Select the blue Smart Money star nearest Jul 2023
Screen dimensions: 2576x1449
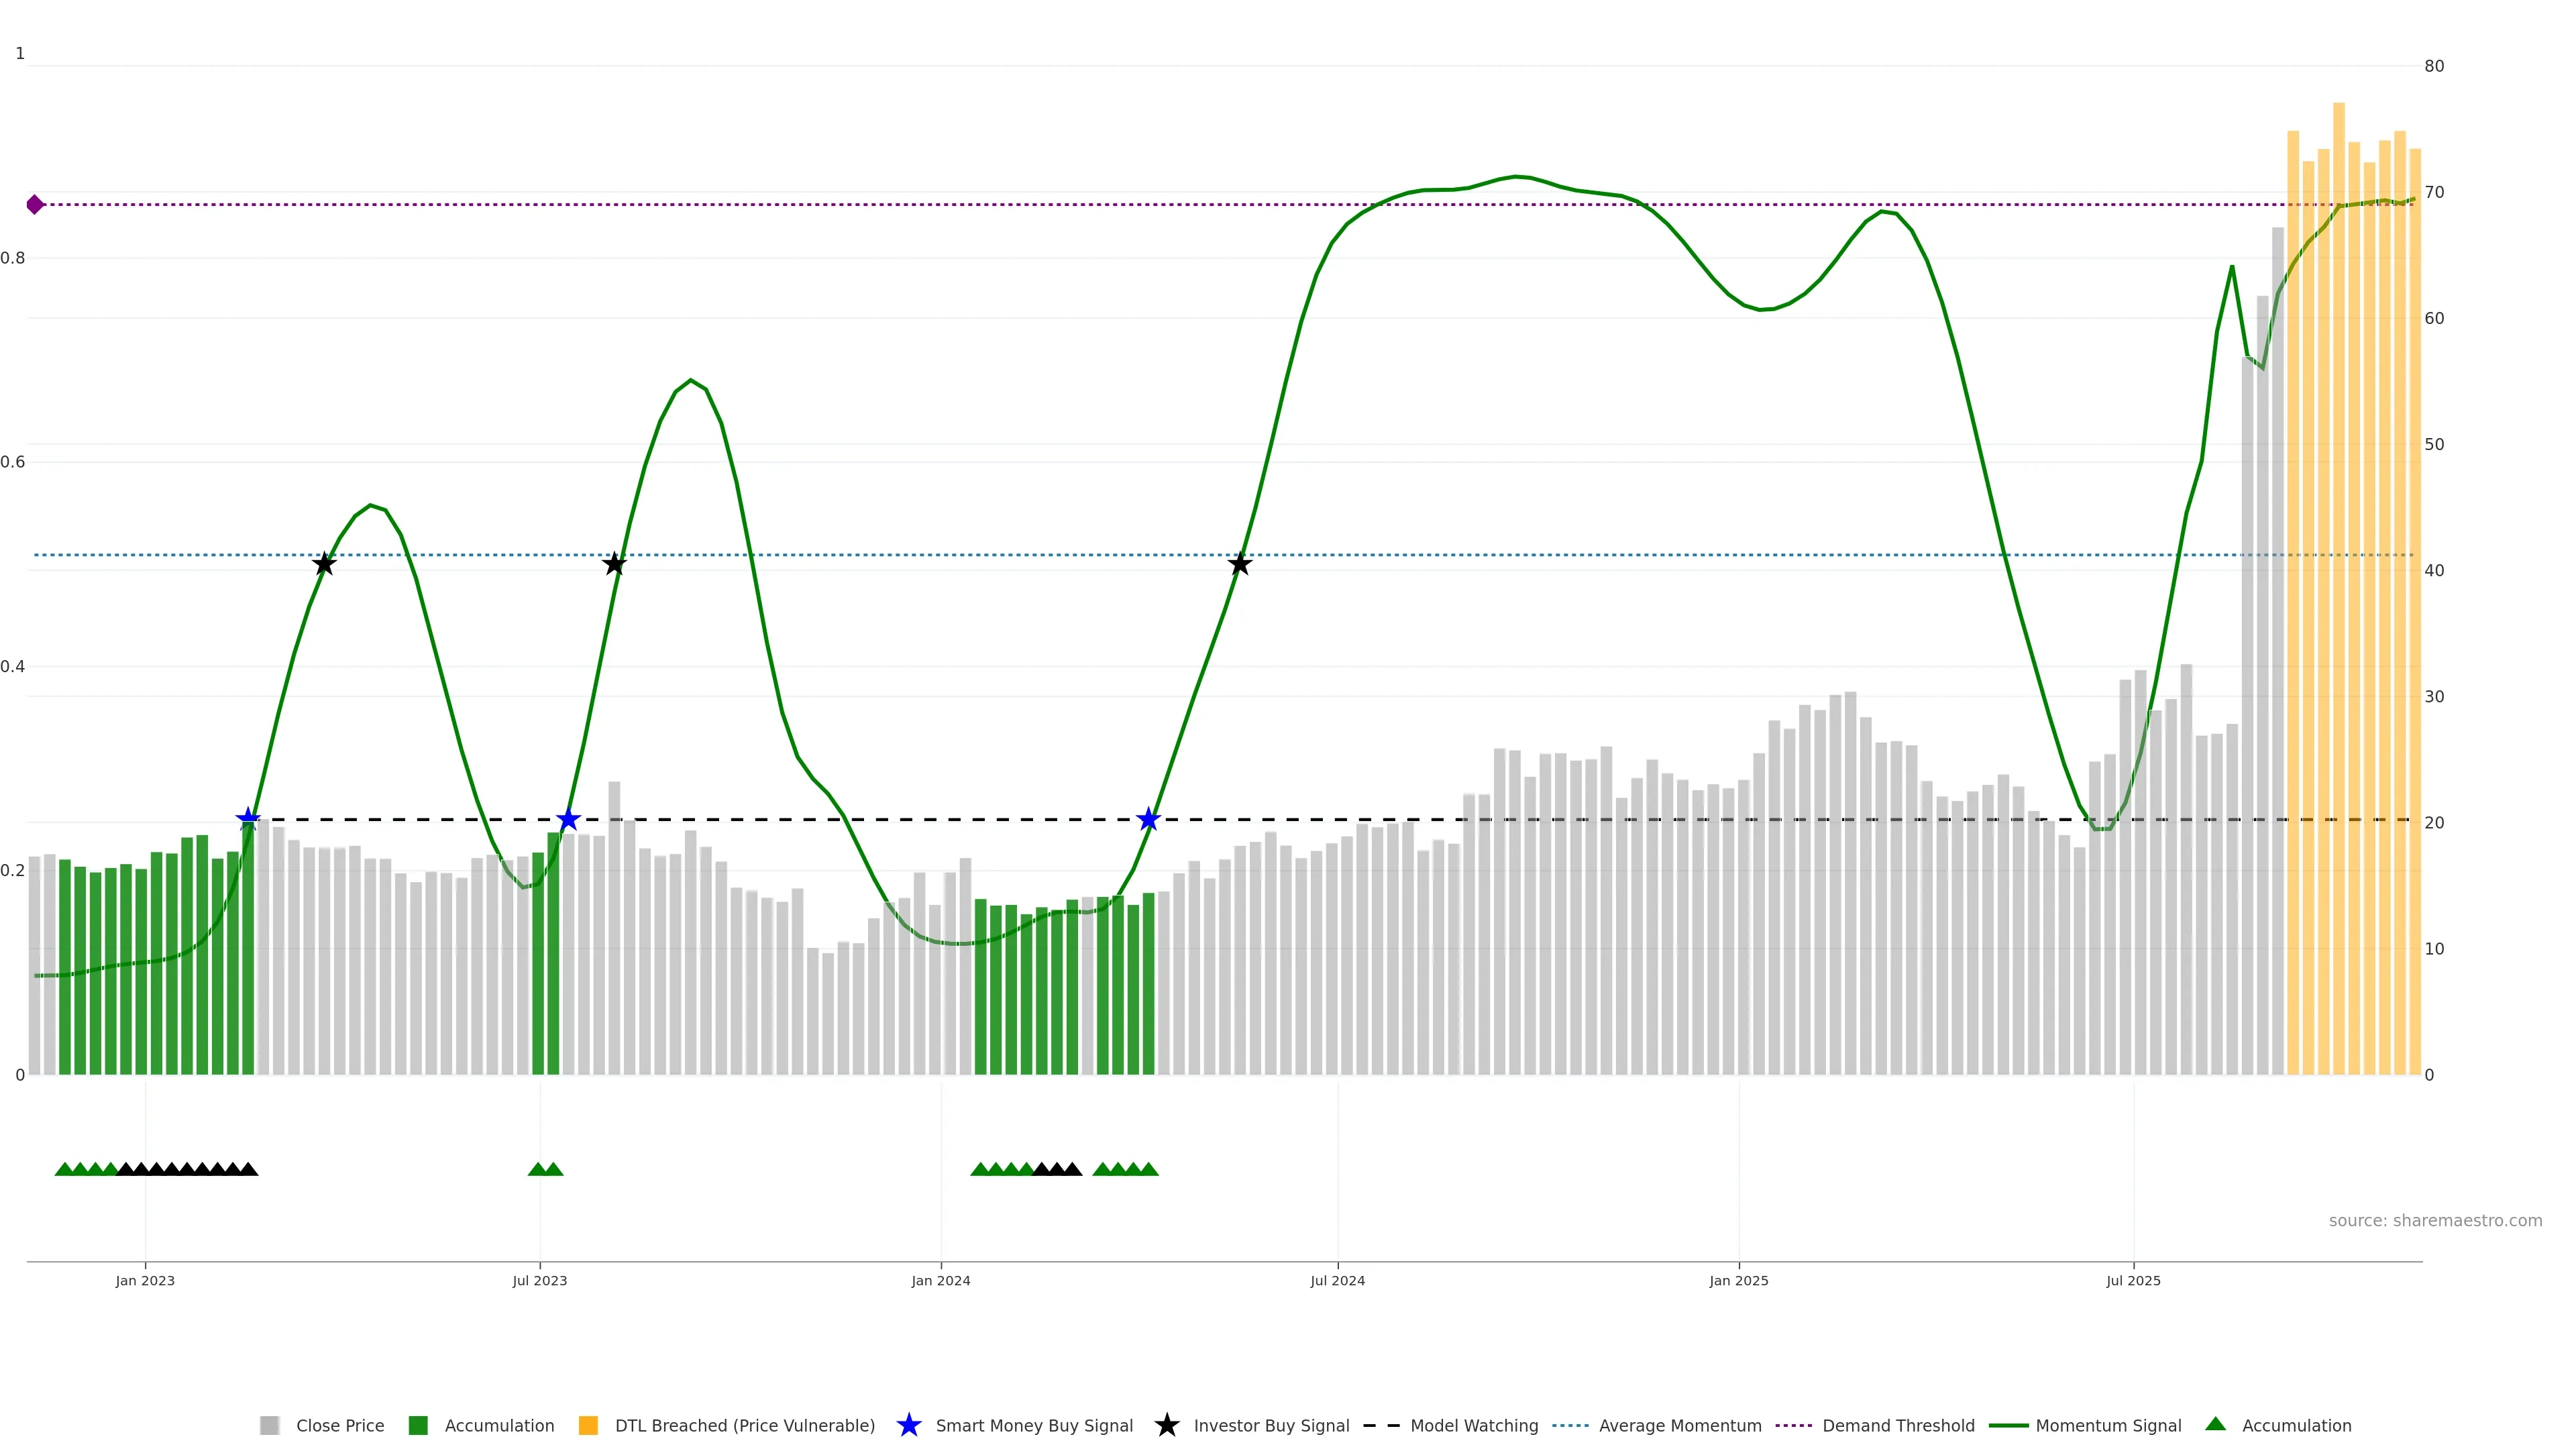[568, 820]
